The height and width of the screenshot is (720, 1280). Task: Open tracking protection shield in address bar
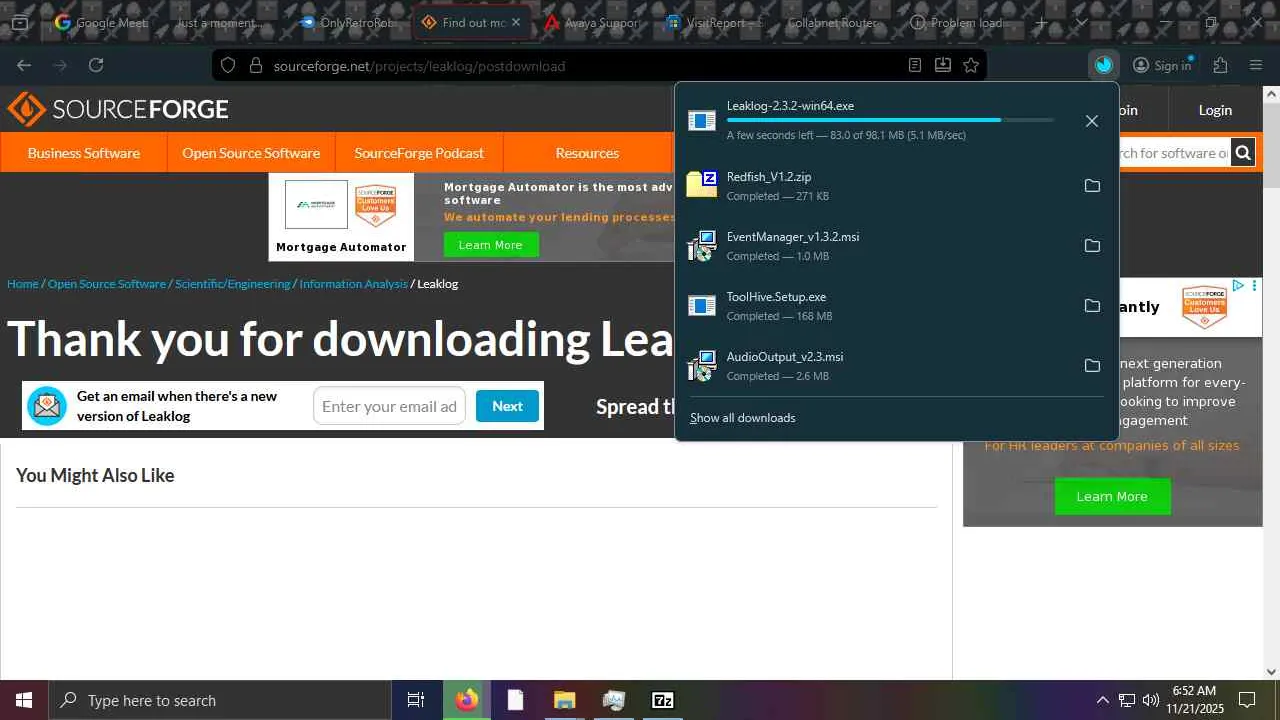coord(228,66)
